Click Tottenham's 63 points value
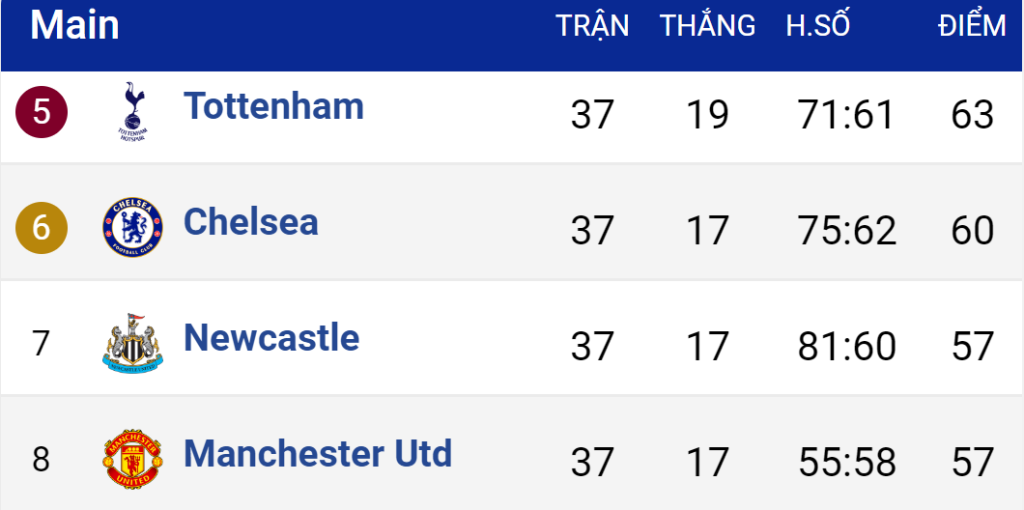The height and width of the screenshot is (510, 1024). pyautogui.click(x=972, y=115)
